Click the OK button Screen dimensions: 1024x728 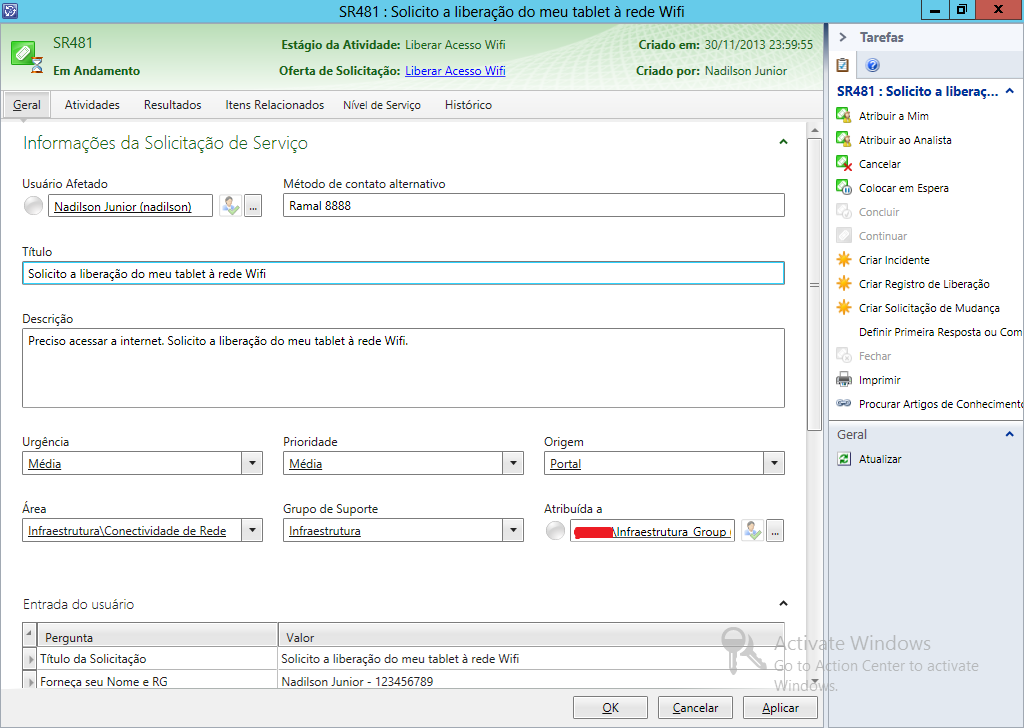611,708
